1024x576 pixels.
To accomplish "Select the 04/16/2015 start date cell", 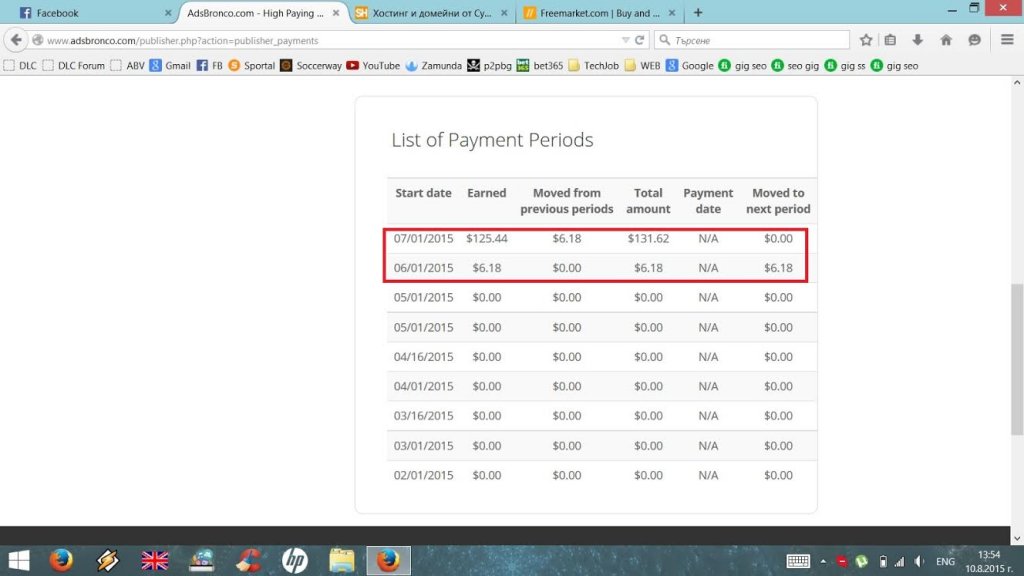I will click(423, 357).
